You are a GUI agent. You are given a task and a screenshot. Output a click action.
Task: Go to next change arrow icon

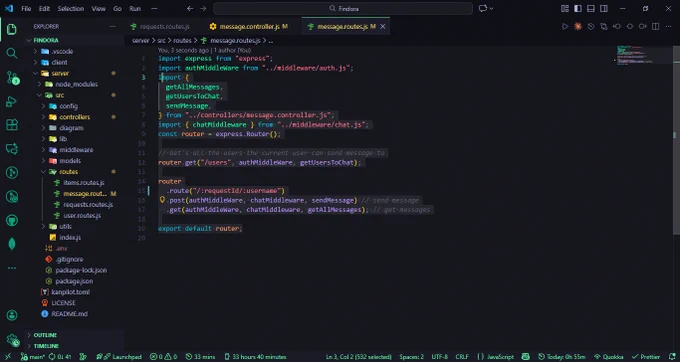coord(643,26)
